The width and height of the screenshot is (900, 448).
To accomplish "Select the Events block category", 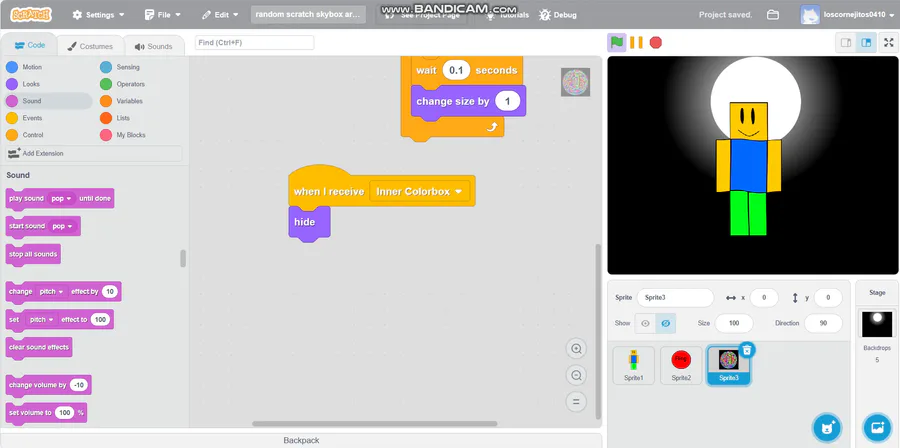I will [24, 118].
